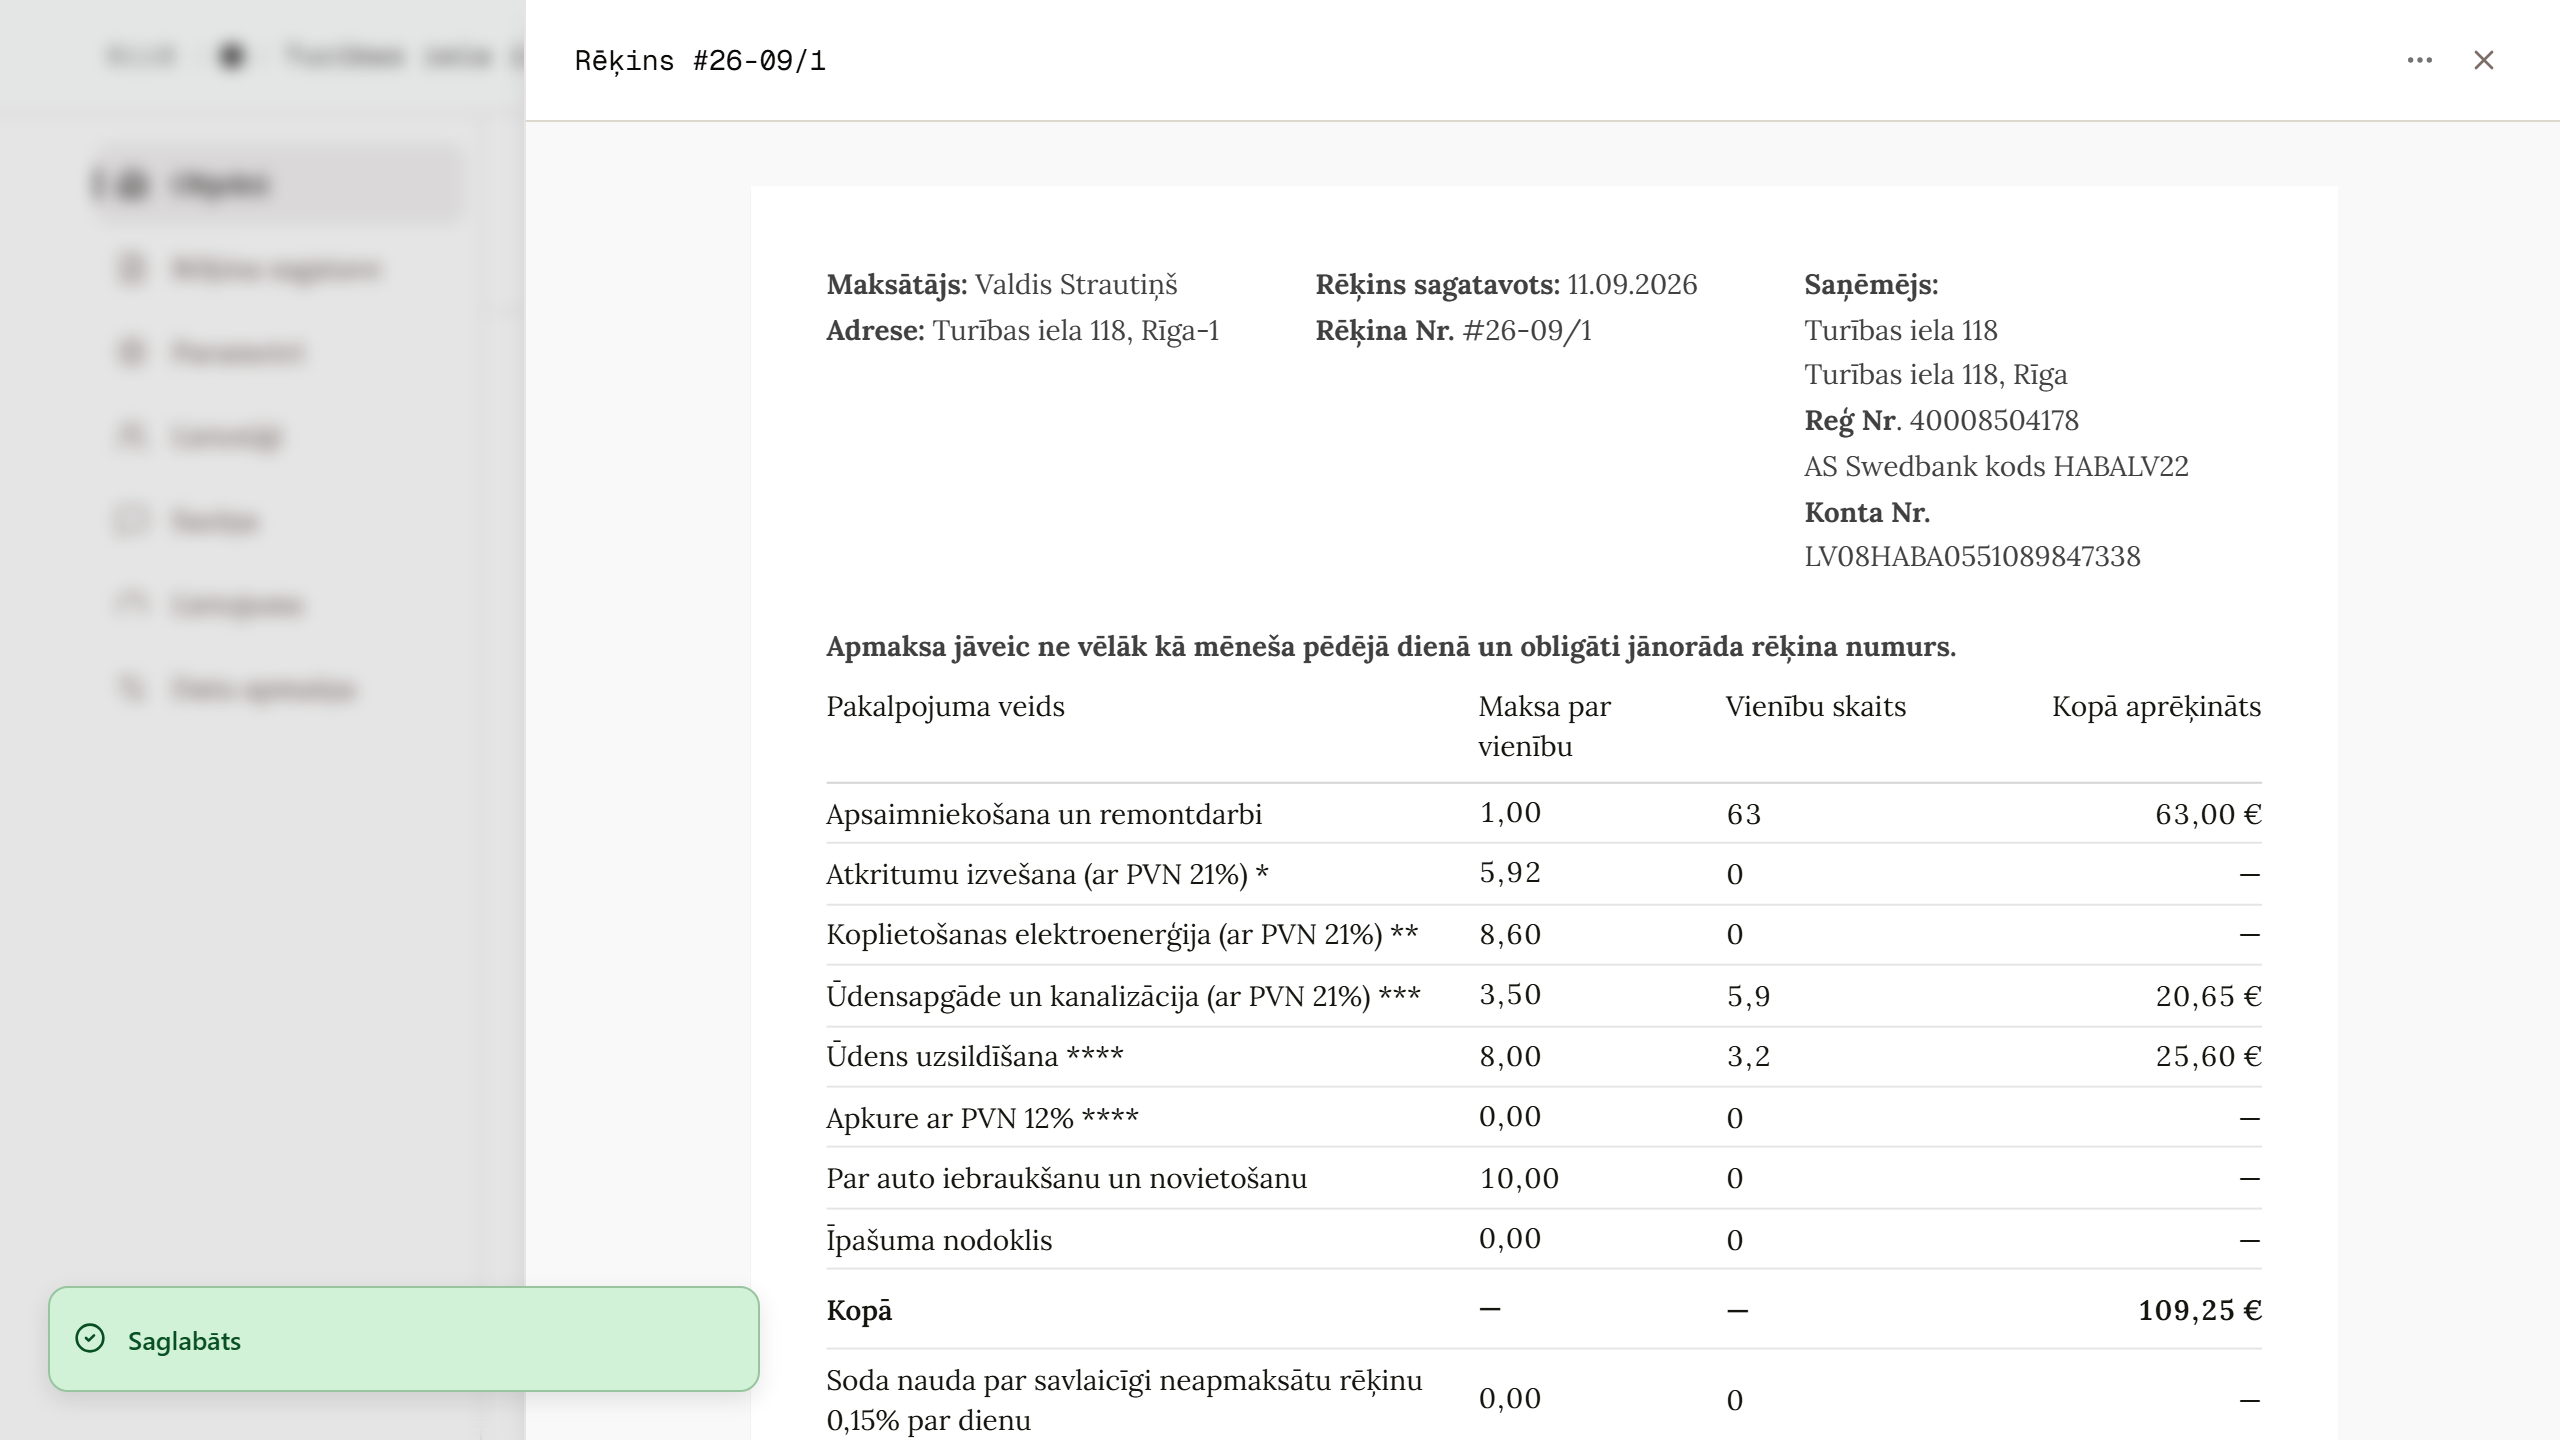Select Apkure ar PVN 12% row label
This screenshot has width=2560, height=1440.
(x=982, y=1119)
